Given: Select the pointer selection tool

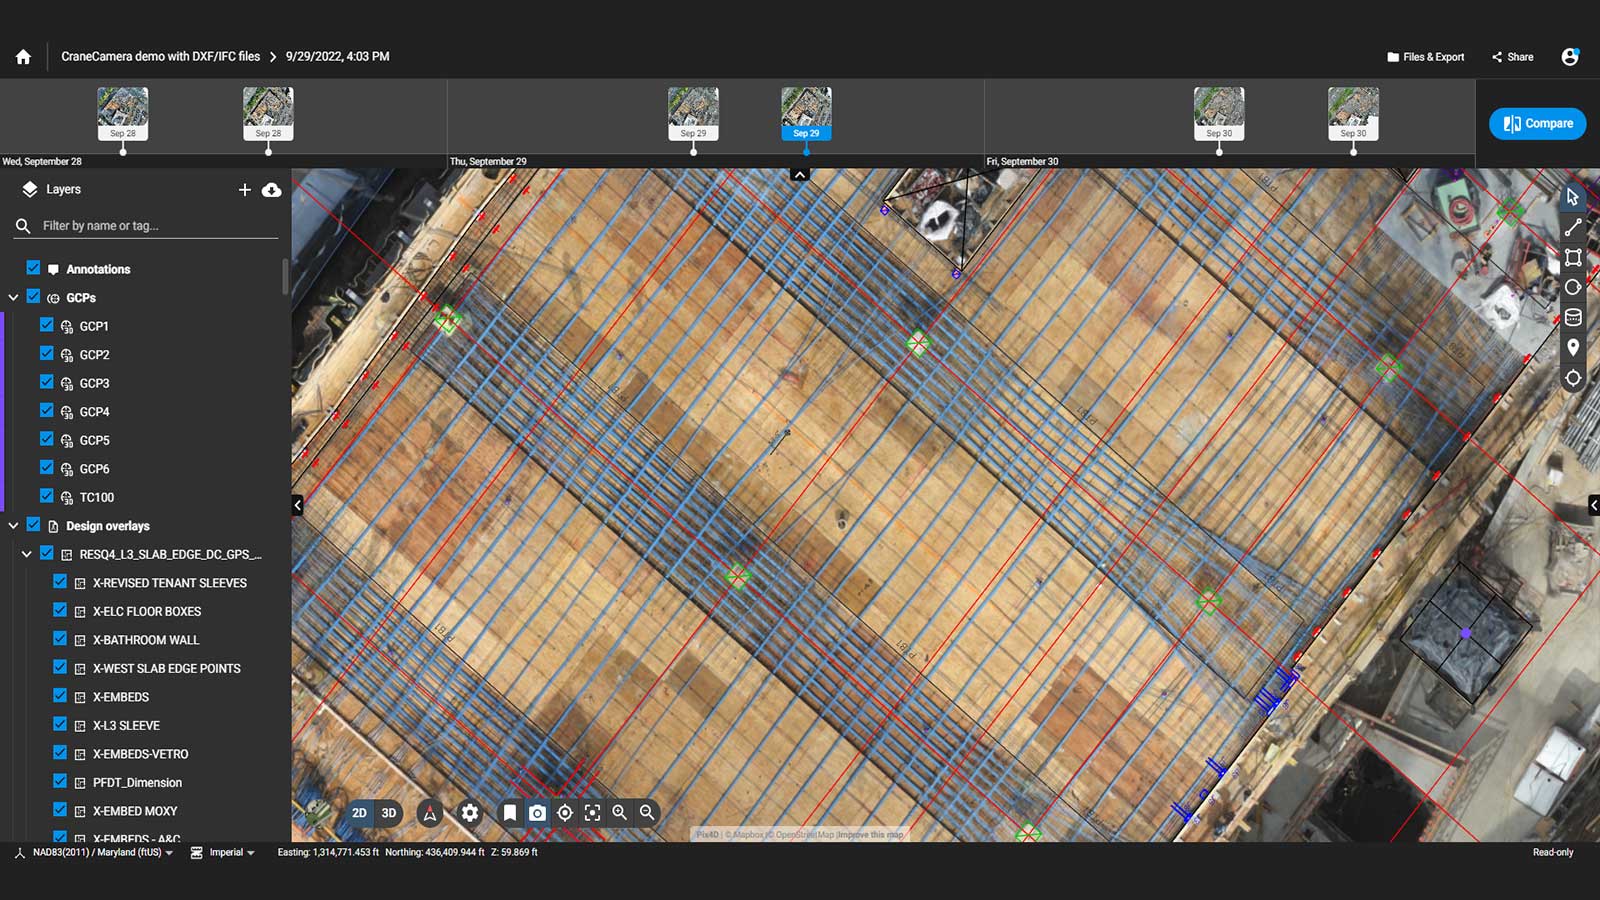Looking at the screenshot, I should tap(1573, 197).
